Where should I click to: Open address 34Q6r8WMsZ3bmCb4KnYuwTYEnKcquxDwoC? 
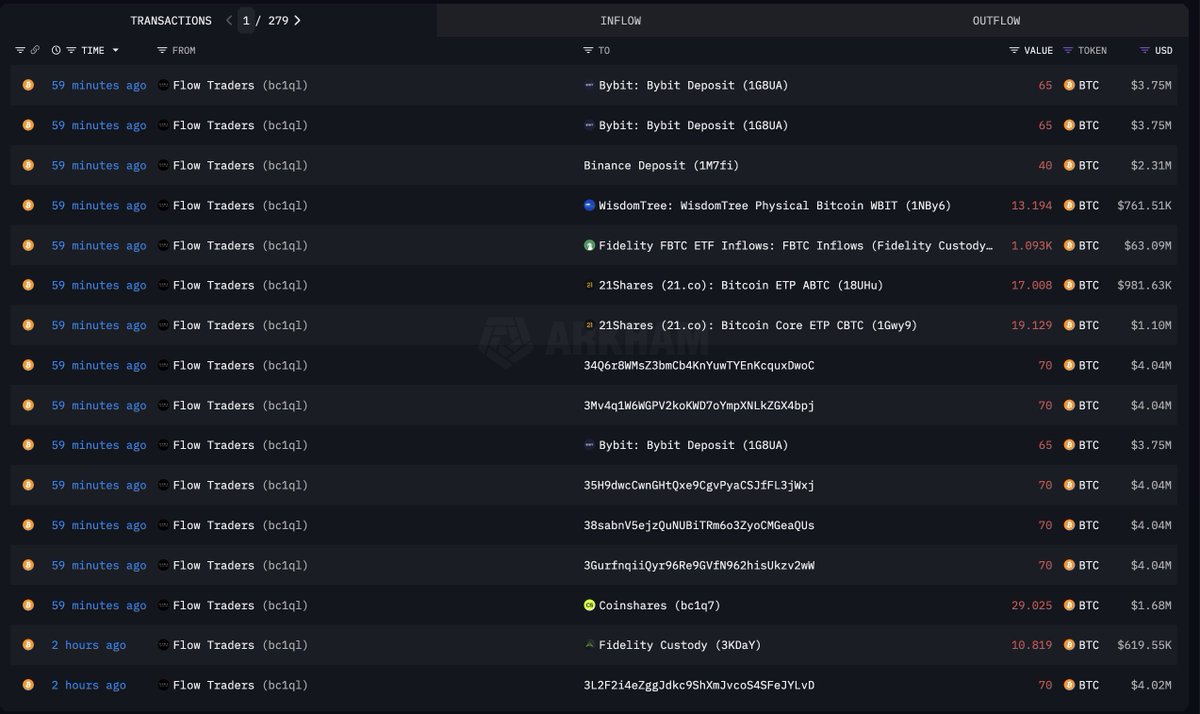[699, 365]
